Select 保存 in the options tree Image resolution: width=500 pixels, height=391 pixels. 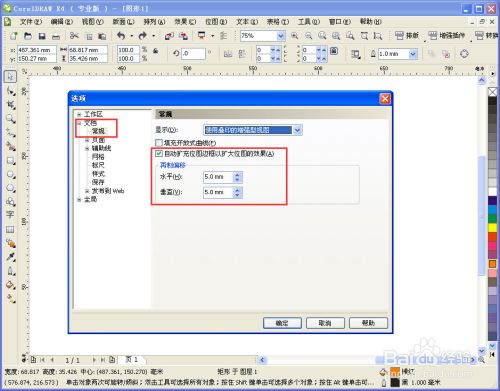click(98, 182)
